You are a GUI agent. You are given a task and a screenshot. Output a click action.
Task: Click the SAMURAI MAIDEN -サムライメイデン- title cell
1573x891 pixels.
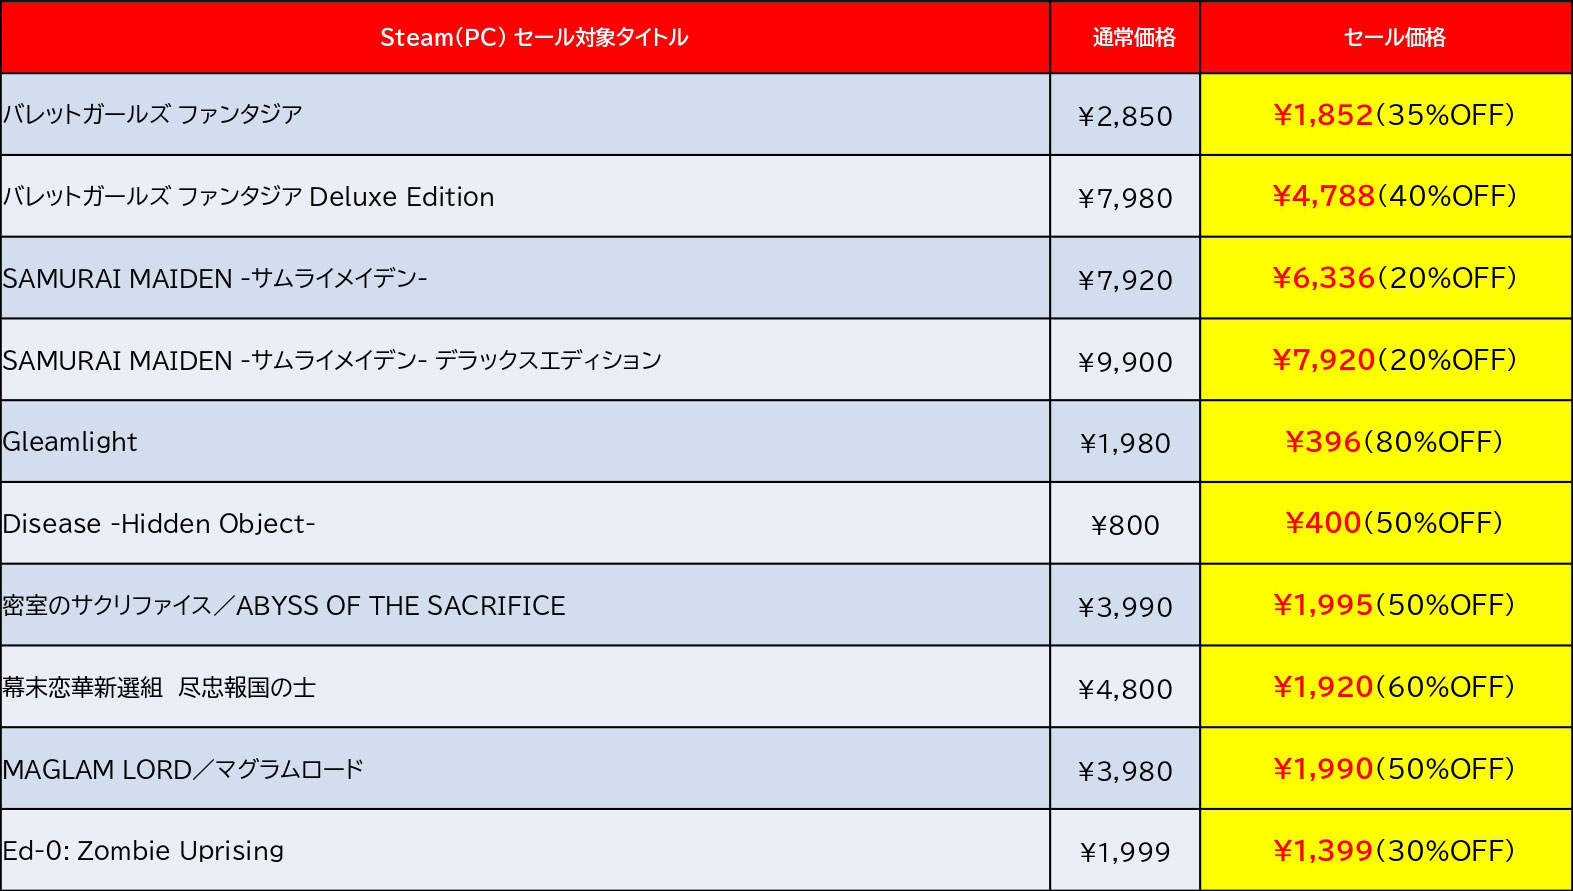click(x=525, y=278)
